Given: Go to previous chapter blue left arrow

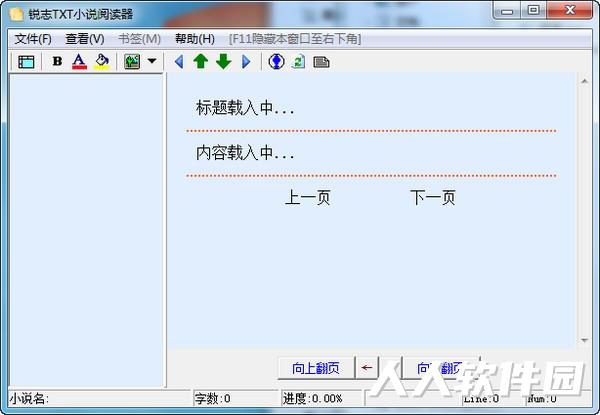Looking at the screenshot, I should [x=179, y=62].
